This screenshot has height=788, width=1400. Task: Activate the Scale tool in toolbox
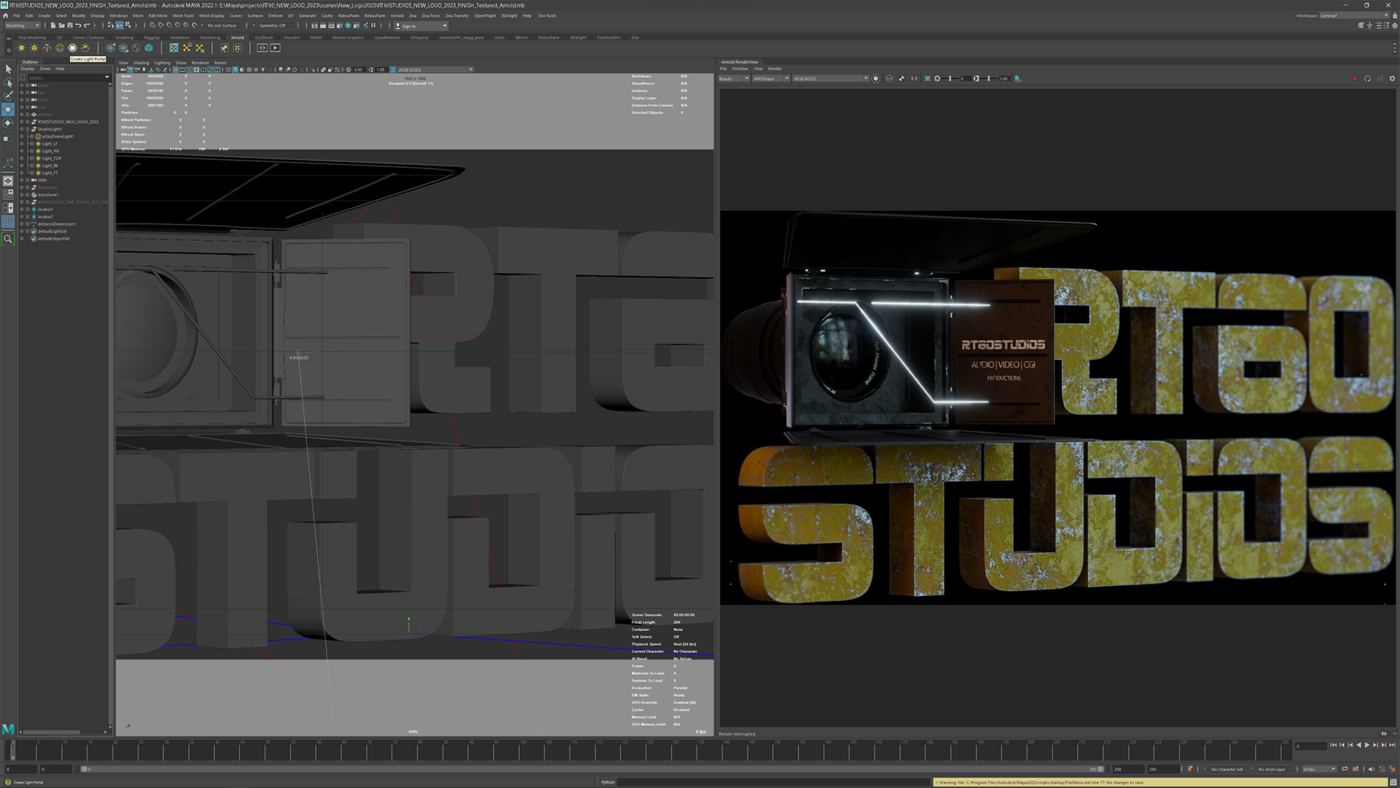(8, 137)
